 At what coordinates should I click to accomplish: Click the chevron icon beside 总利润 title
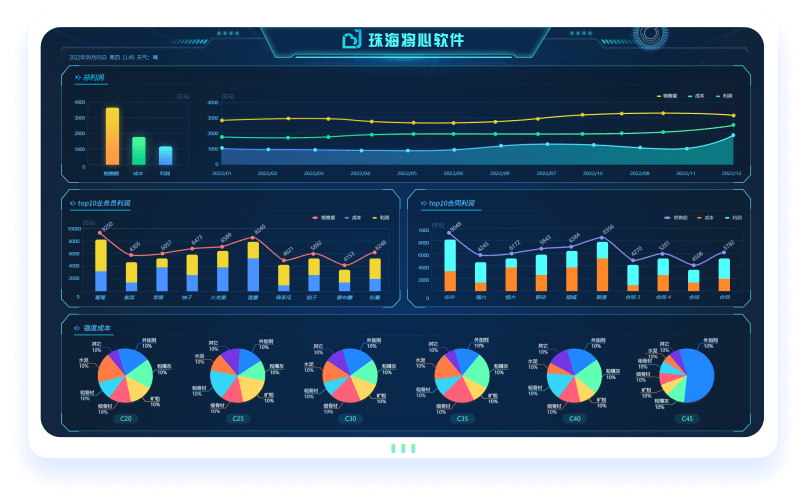[78, 78]
